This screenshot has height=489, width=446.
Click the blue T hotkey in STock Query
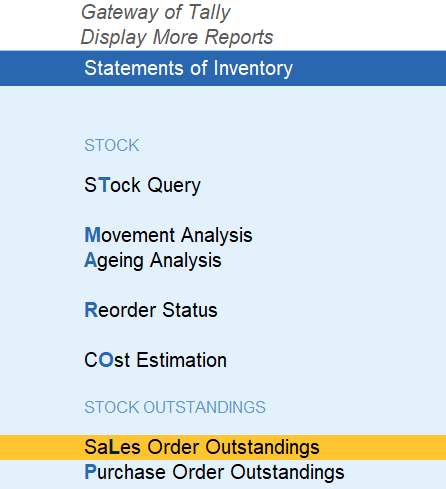pyautogui.click(x=105, y=185)
